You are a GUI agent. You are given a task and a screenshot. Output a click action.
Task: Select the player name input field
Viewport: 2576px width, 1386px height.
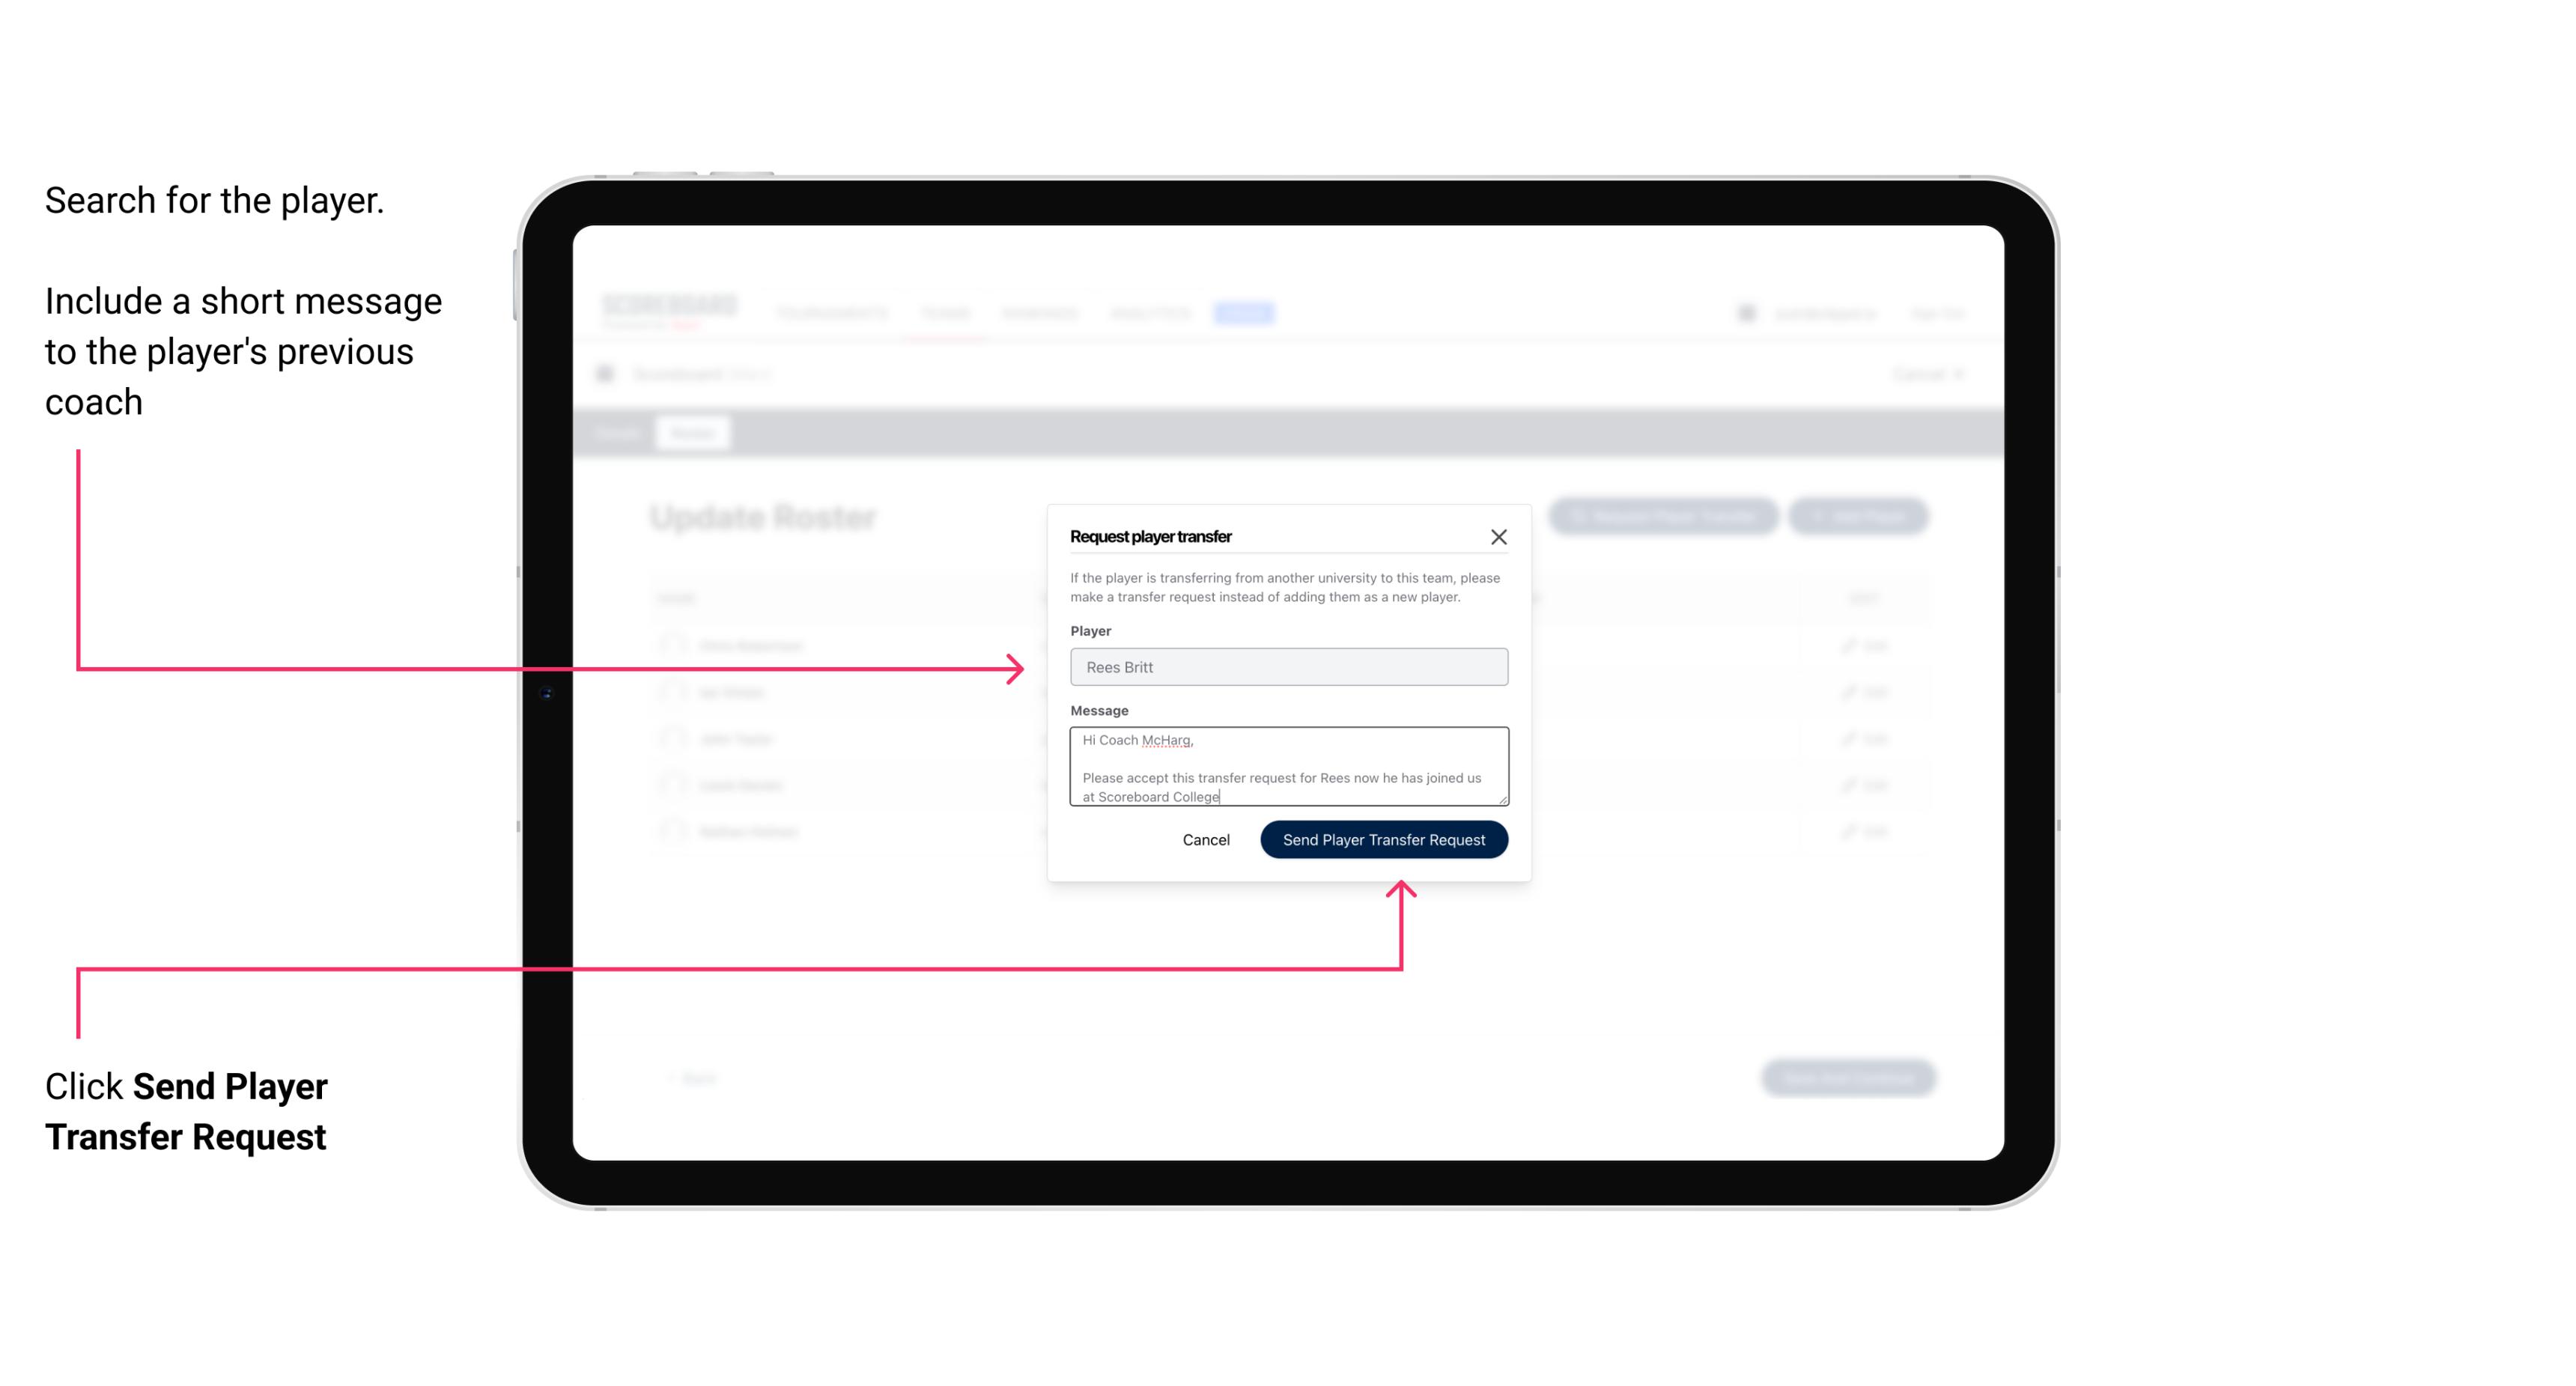tap(1287, 667)
